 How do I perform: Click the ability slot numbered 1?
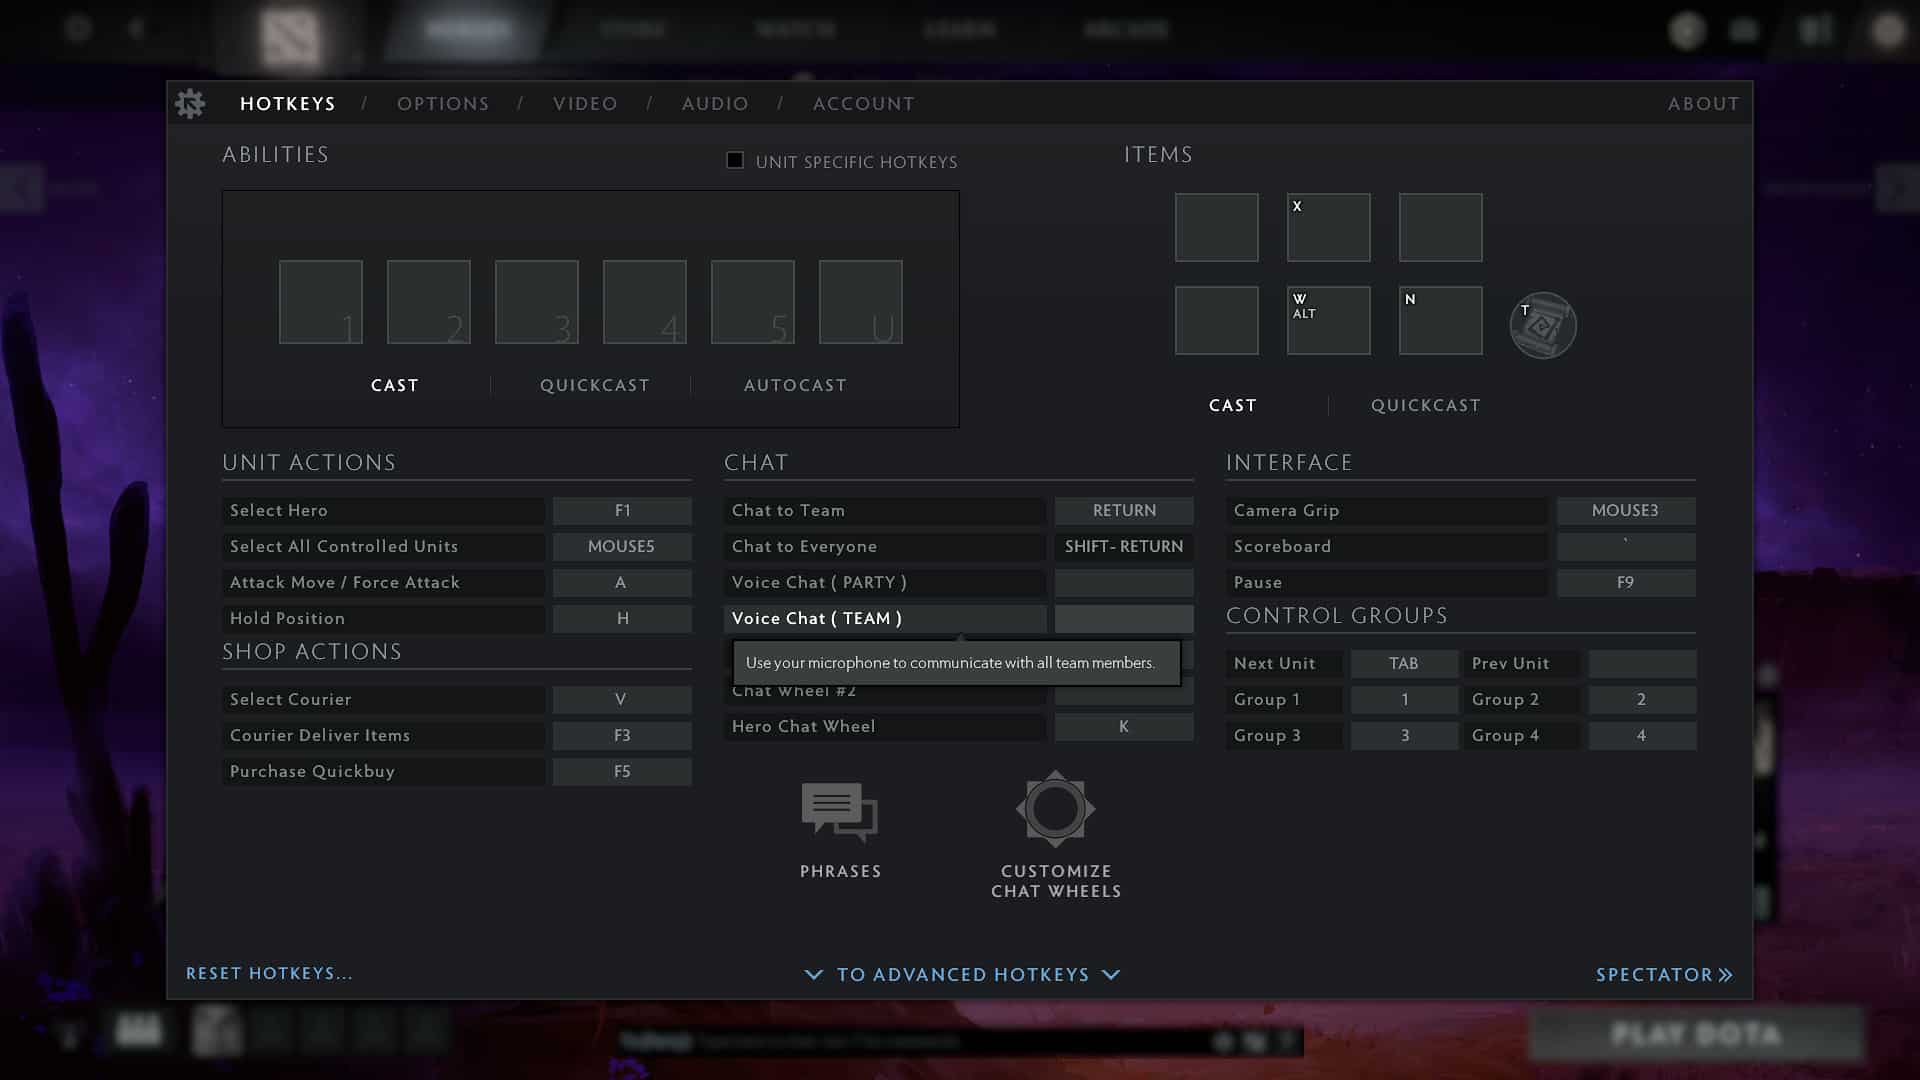pos(320,301)
